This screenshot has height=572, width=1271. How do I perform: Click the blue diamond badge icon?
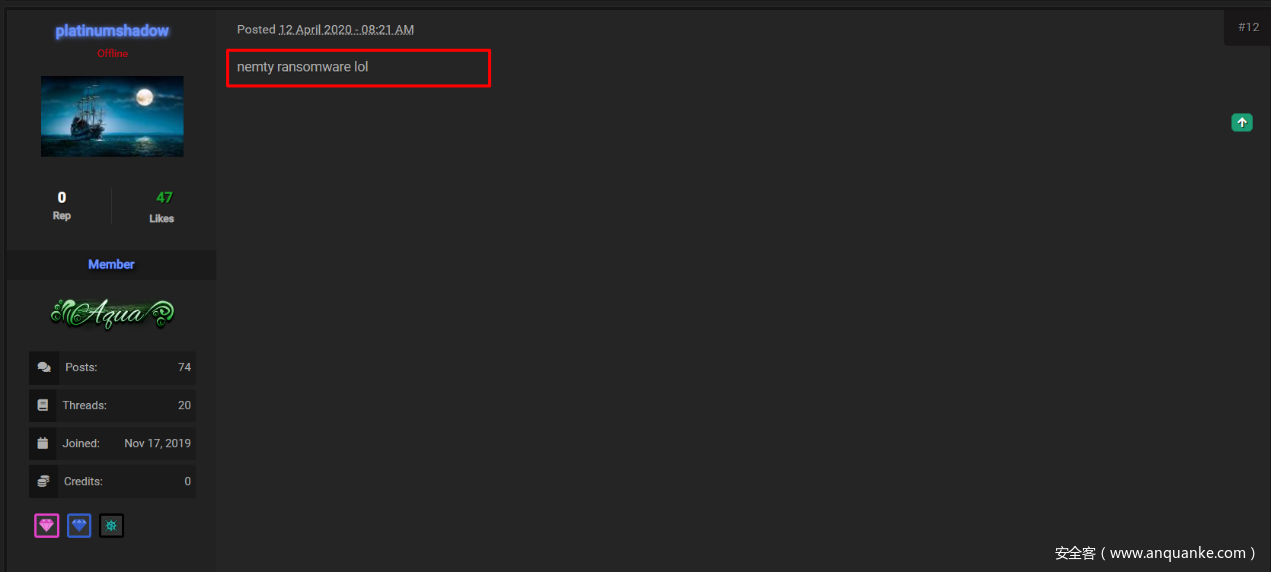79,525
